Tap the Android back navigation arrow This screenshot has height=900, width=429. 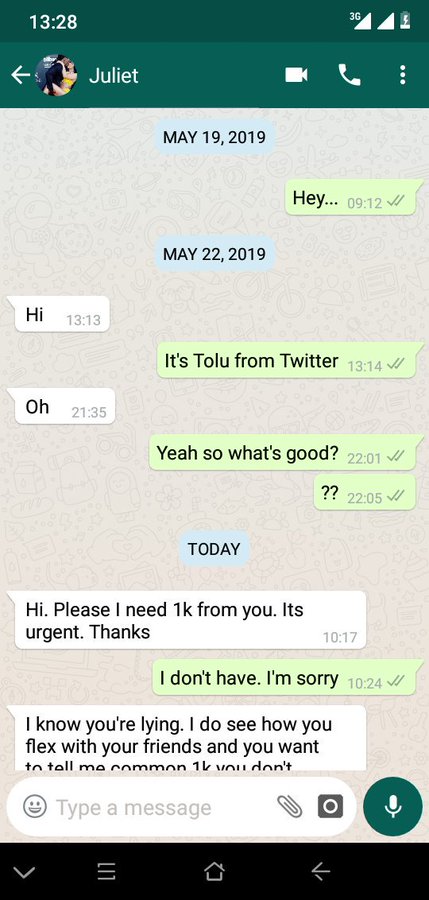320,872
